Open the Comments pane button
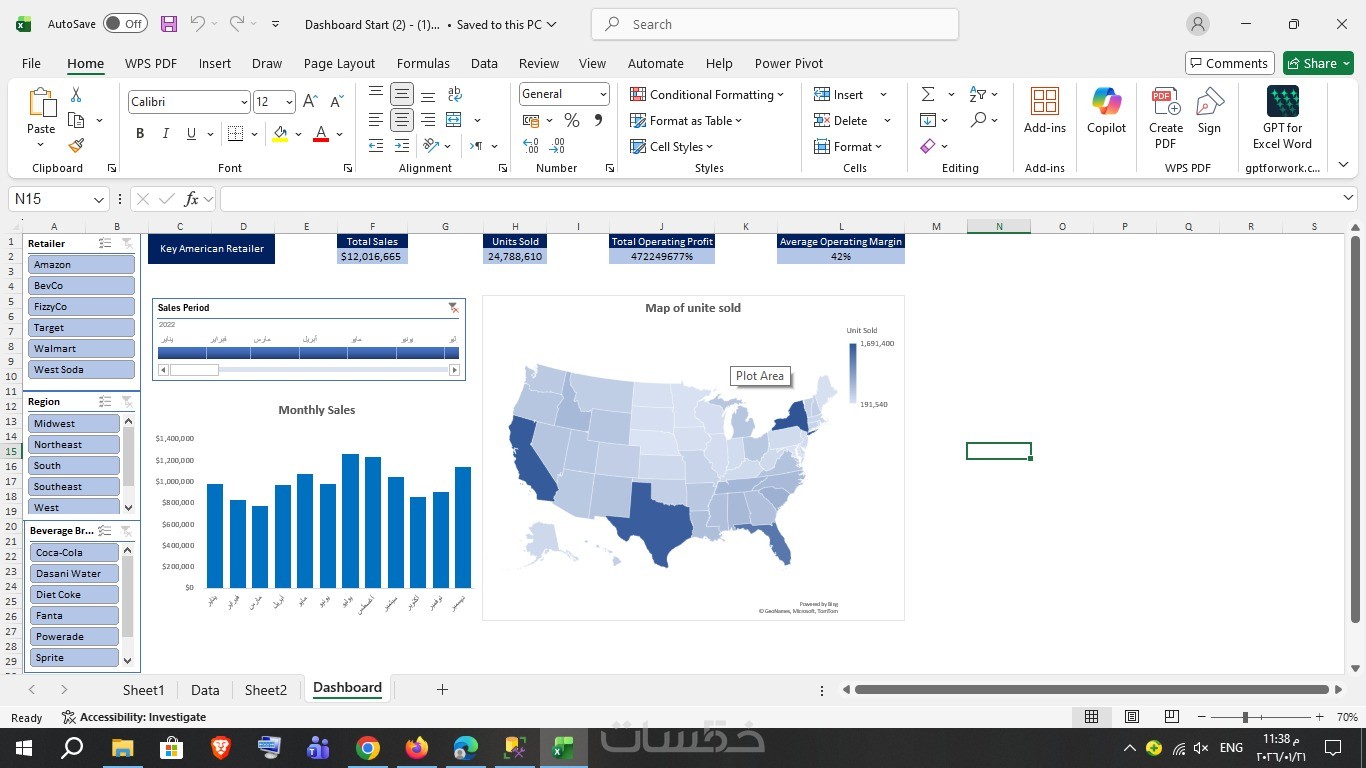This screenshot has height=768, width=1366. coord(1229,63)
